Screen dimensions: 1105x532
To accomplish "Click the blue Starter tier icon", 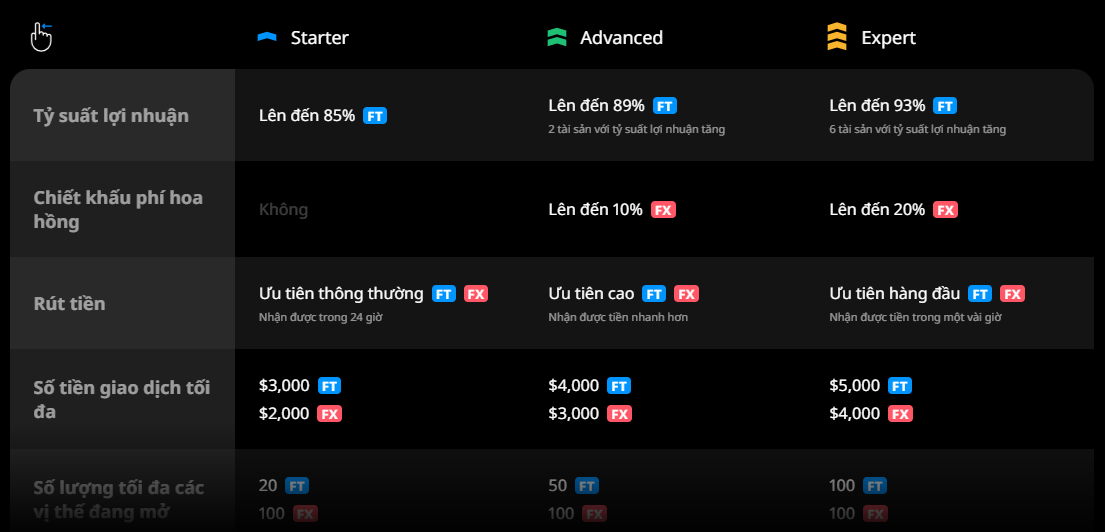I will [x=267, y=37].
